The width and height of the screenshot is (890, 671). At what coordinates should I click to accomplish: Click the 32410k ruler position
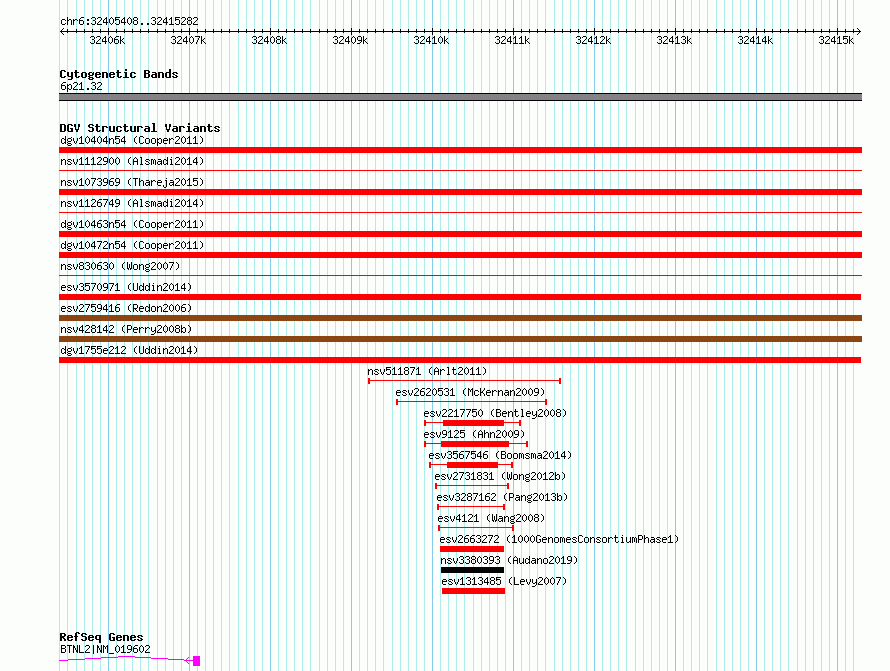(x=431, y=40)
